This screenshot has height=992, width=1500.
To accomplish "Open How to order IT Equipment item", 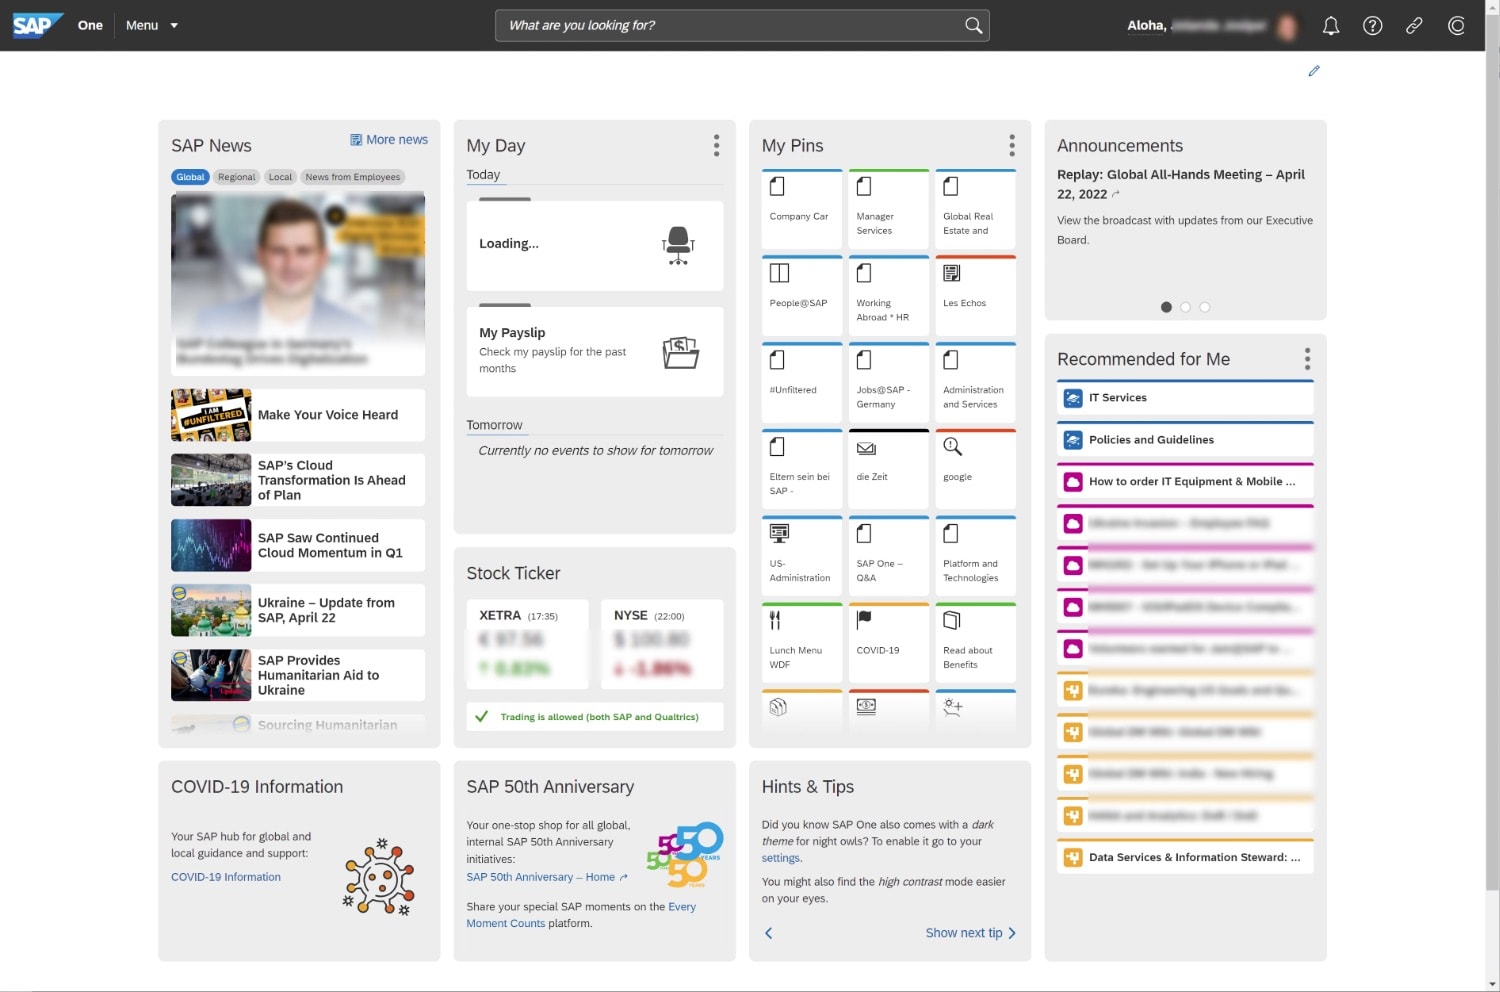I will pos(1185,481).
